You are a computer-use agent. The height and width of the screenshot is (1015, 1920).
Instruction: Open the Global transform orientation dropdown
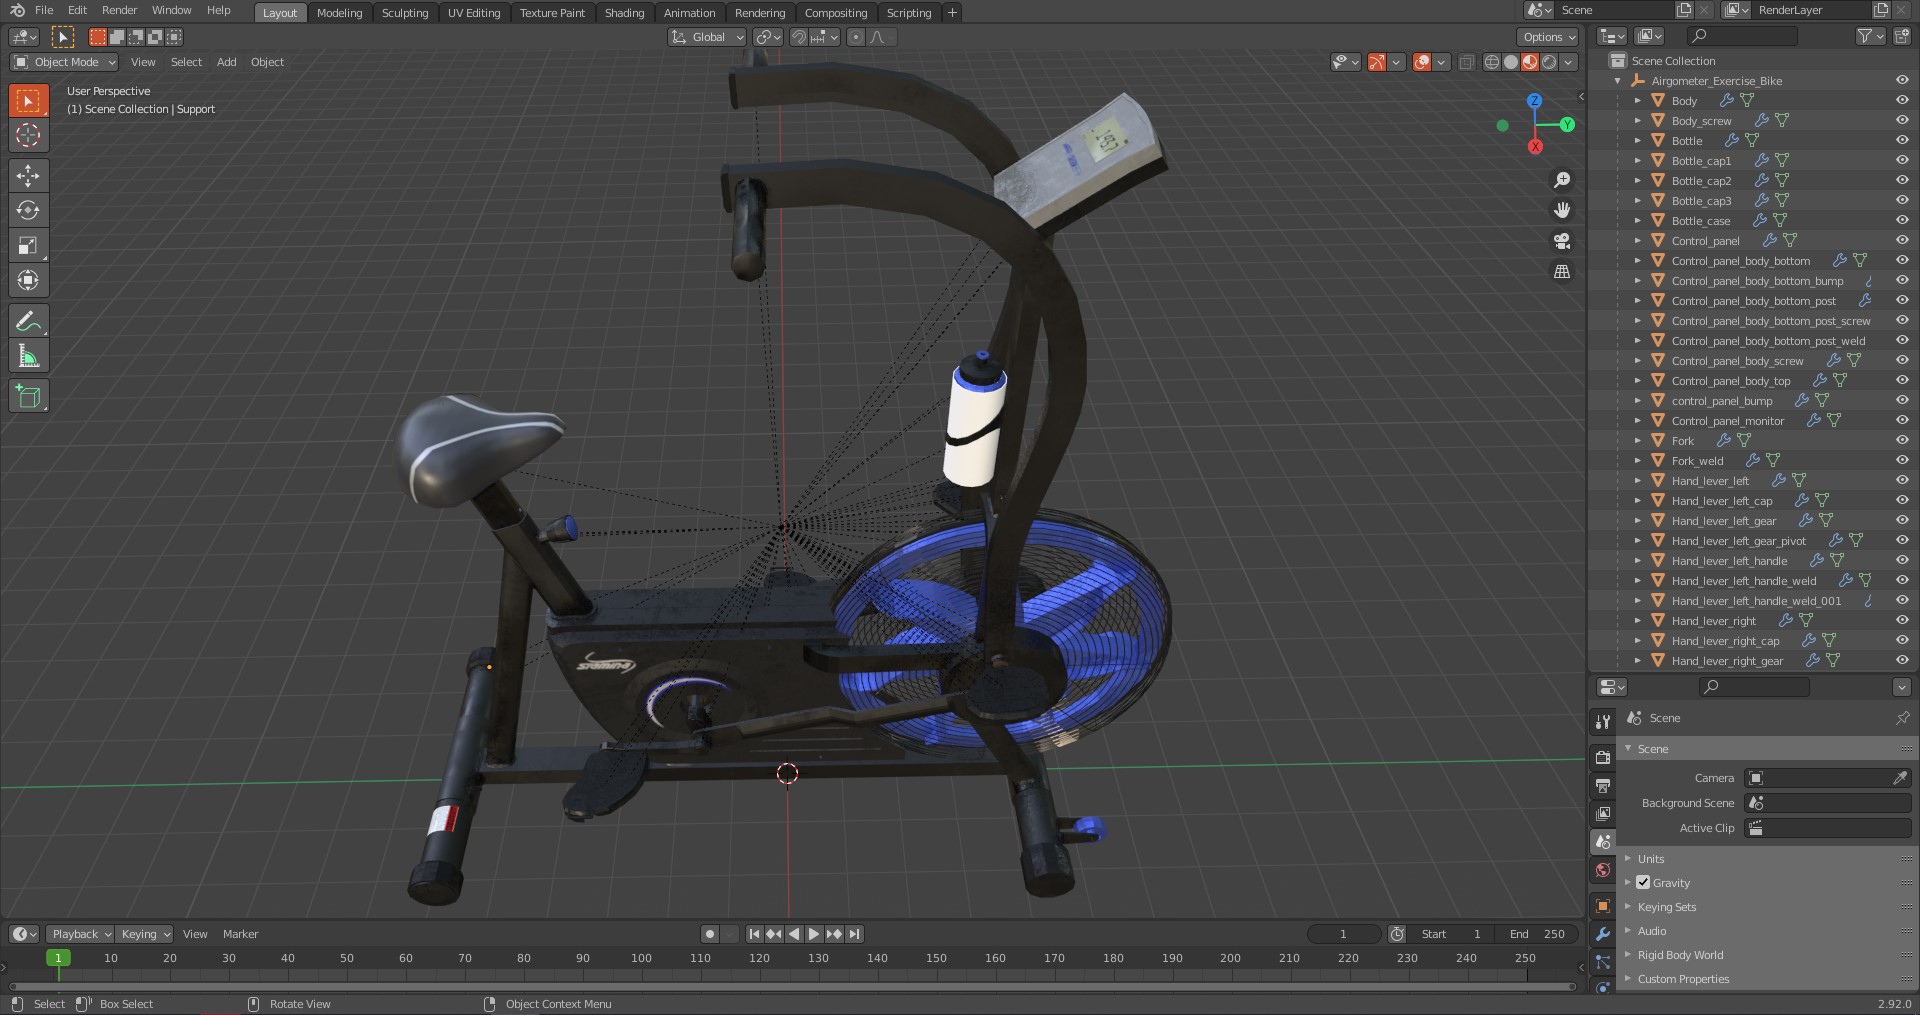click(x=707, y=37)
